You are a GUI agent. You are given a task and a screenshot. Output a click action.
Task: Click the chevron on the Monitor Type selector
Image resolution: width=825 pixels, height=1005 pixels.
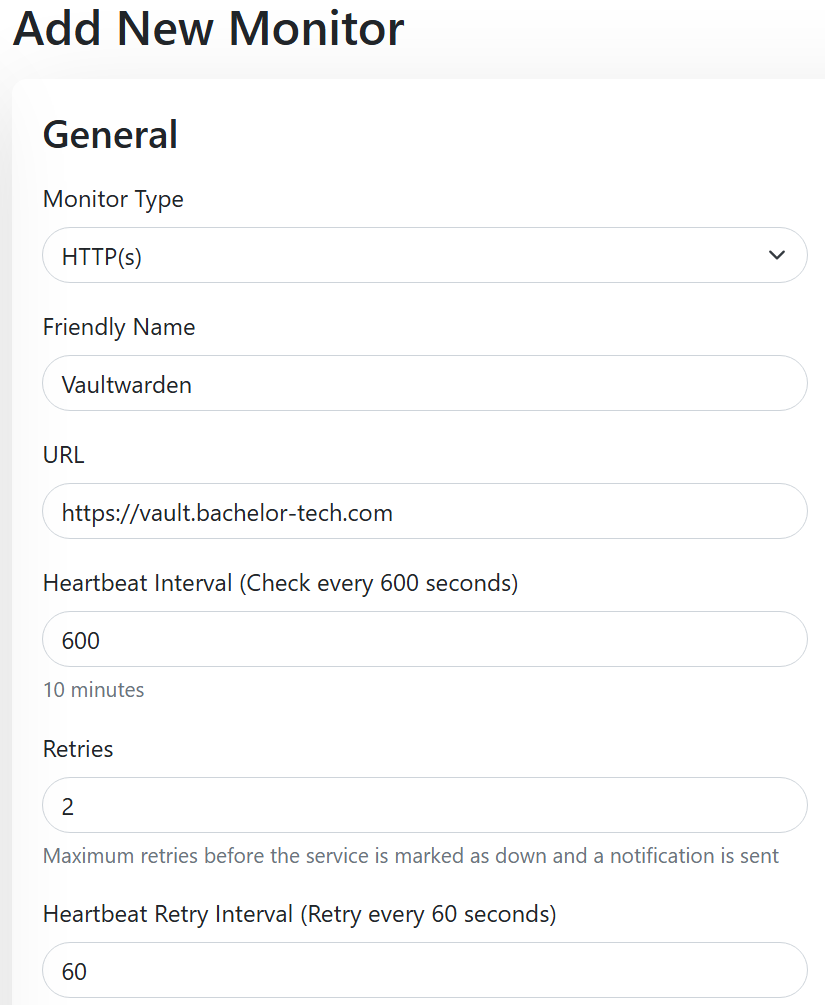tap(776, 255)
